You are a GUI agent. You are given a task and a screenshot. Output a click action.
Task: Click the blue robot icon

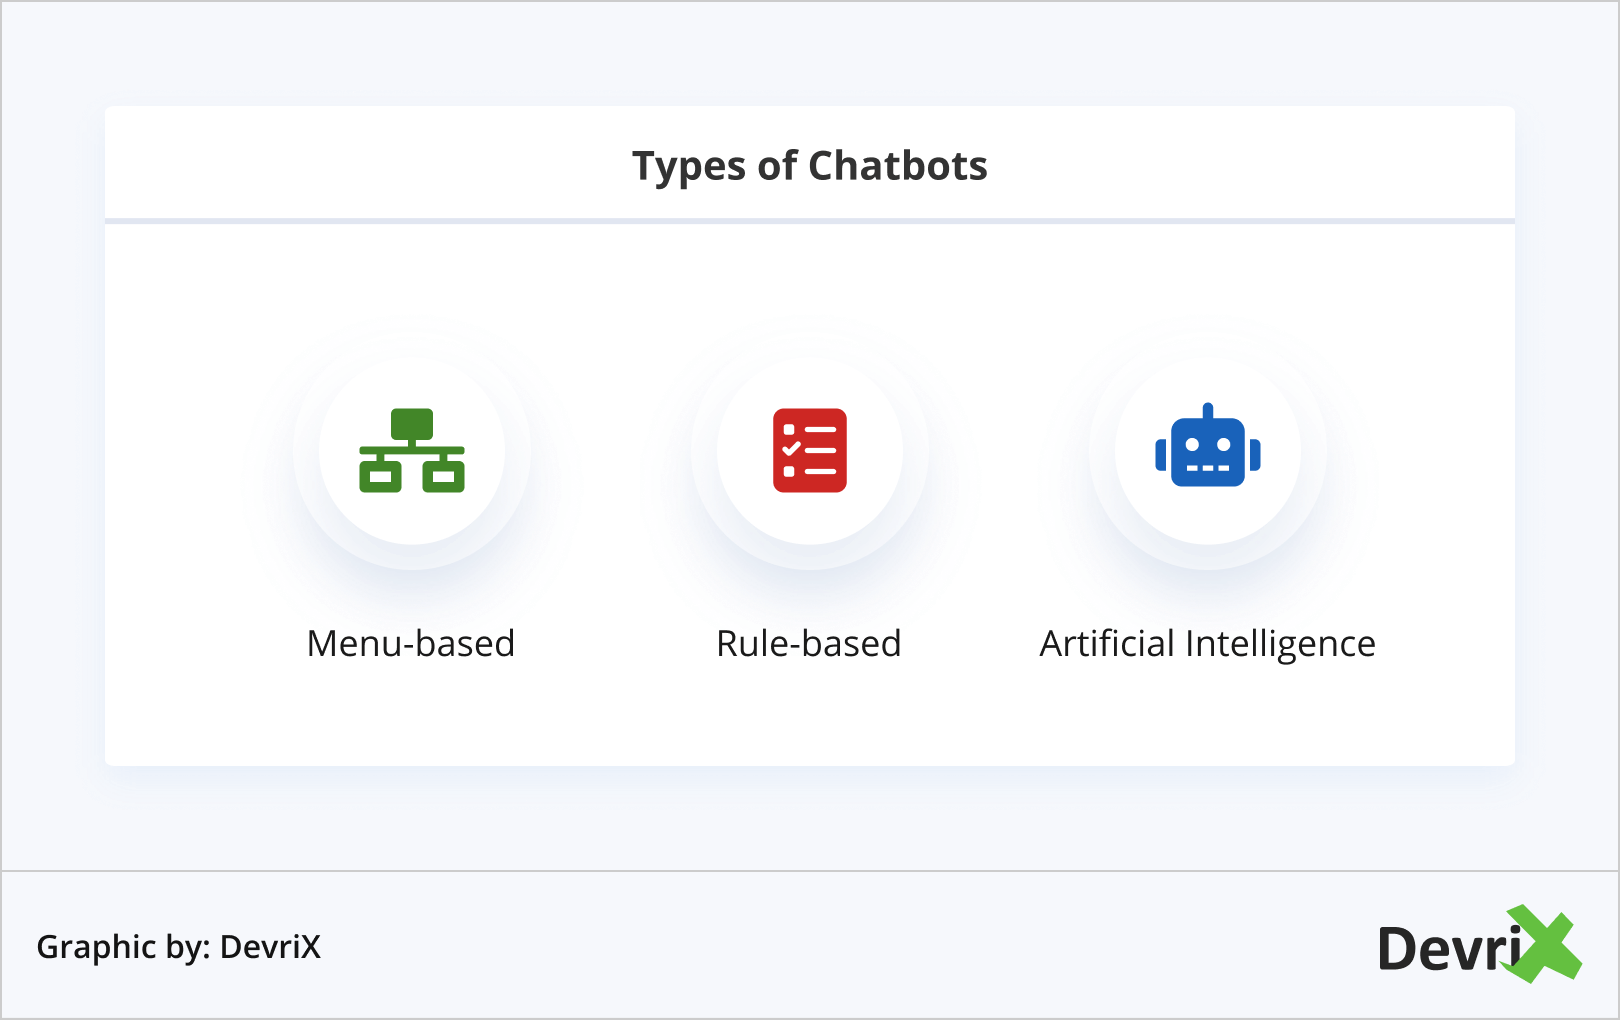click(1208, 449)
